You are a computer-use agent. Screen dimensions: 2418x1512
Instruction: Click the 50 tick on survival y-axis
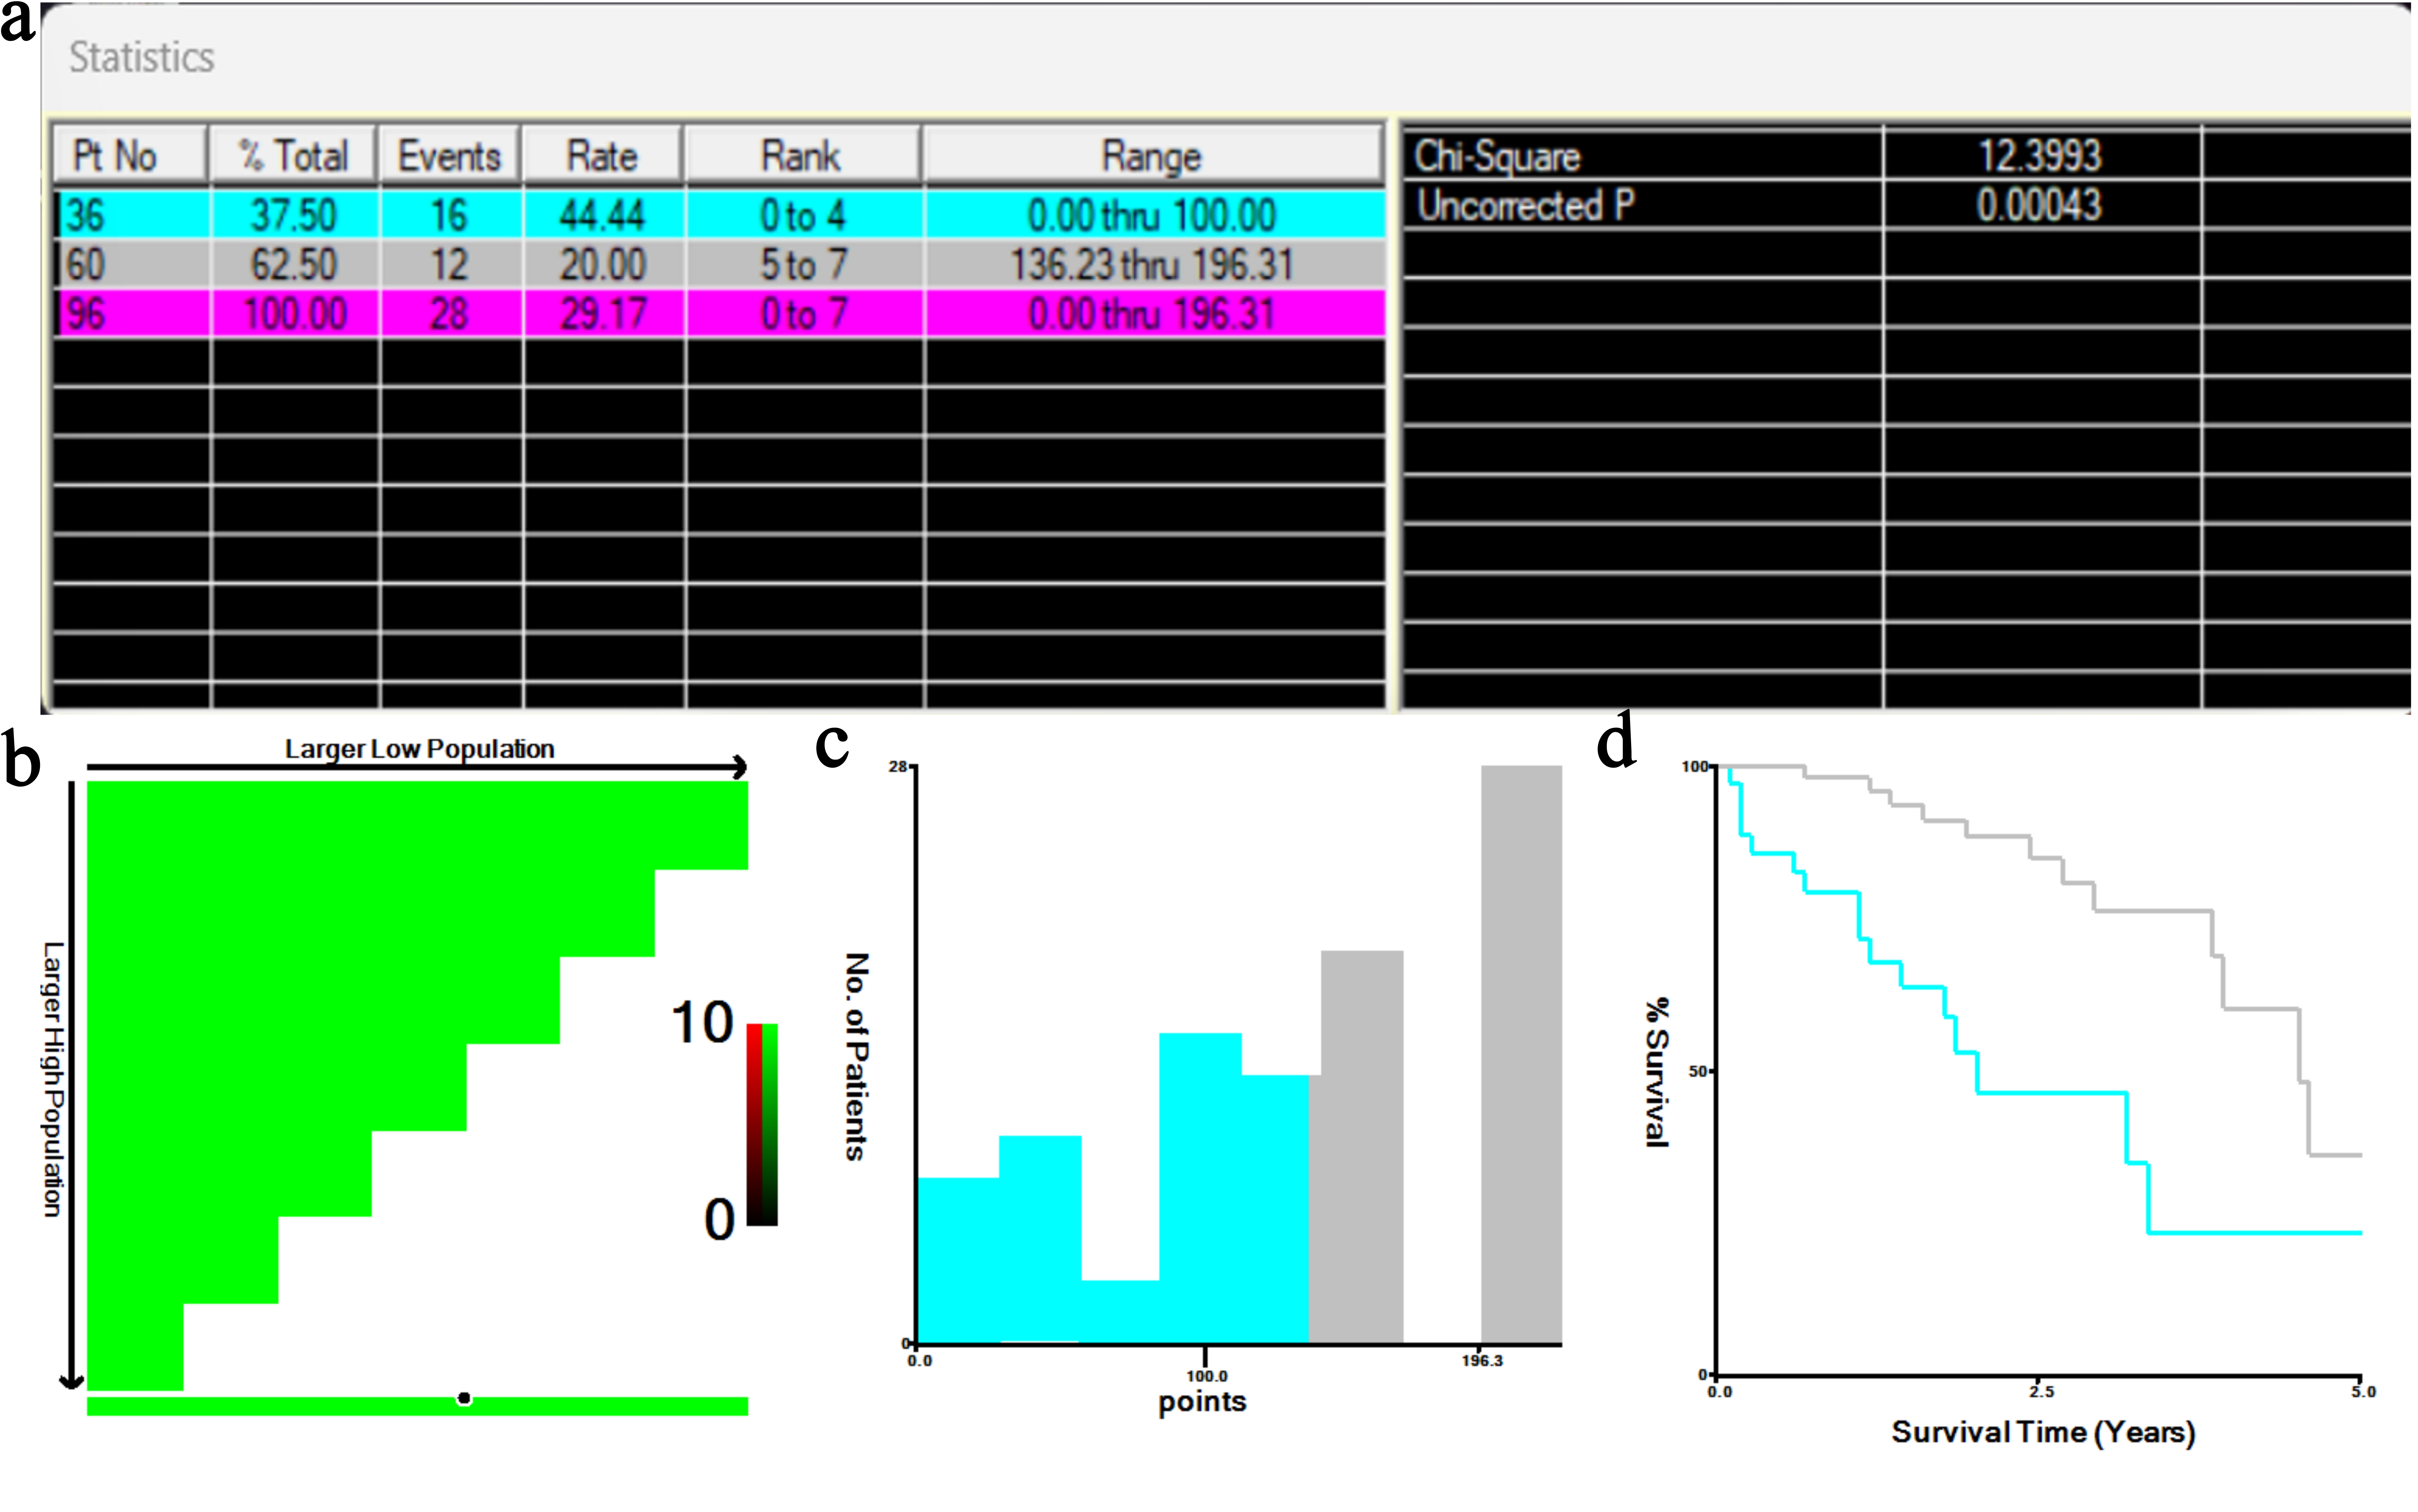click(1698, 1071)
